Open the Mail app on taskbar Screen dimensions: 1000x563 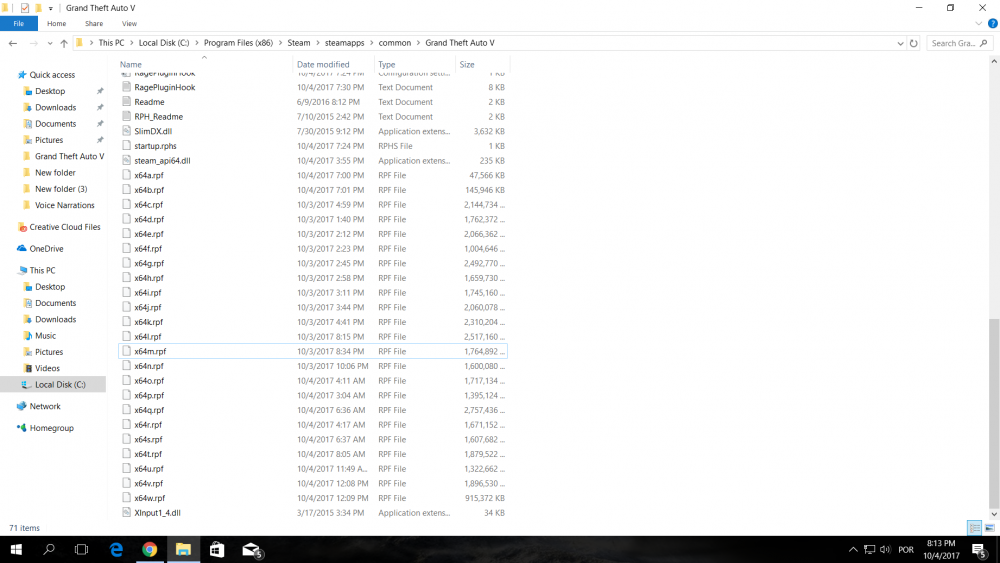pyautogui.click(x=251, y=550)
